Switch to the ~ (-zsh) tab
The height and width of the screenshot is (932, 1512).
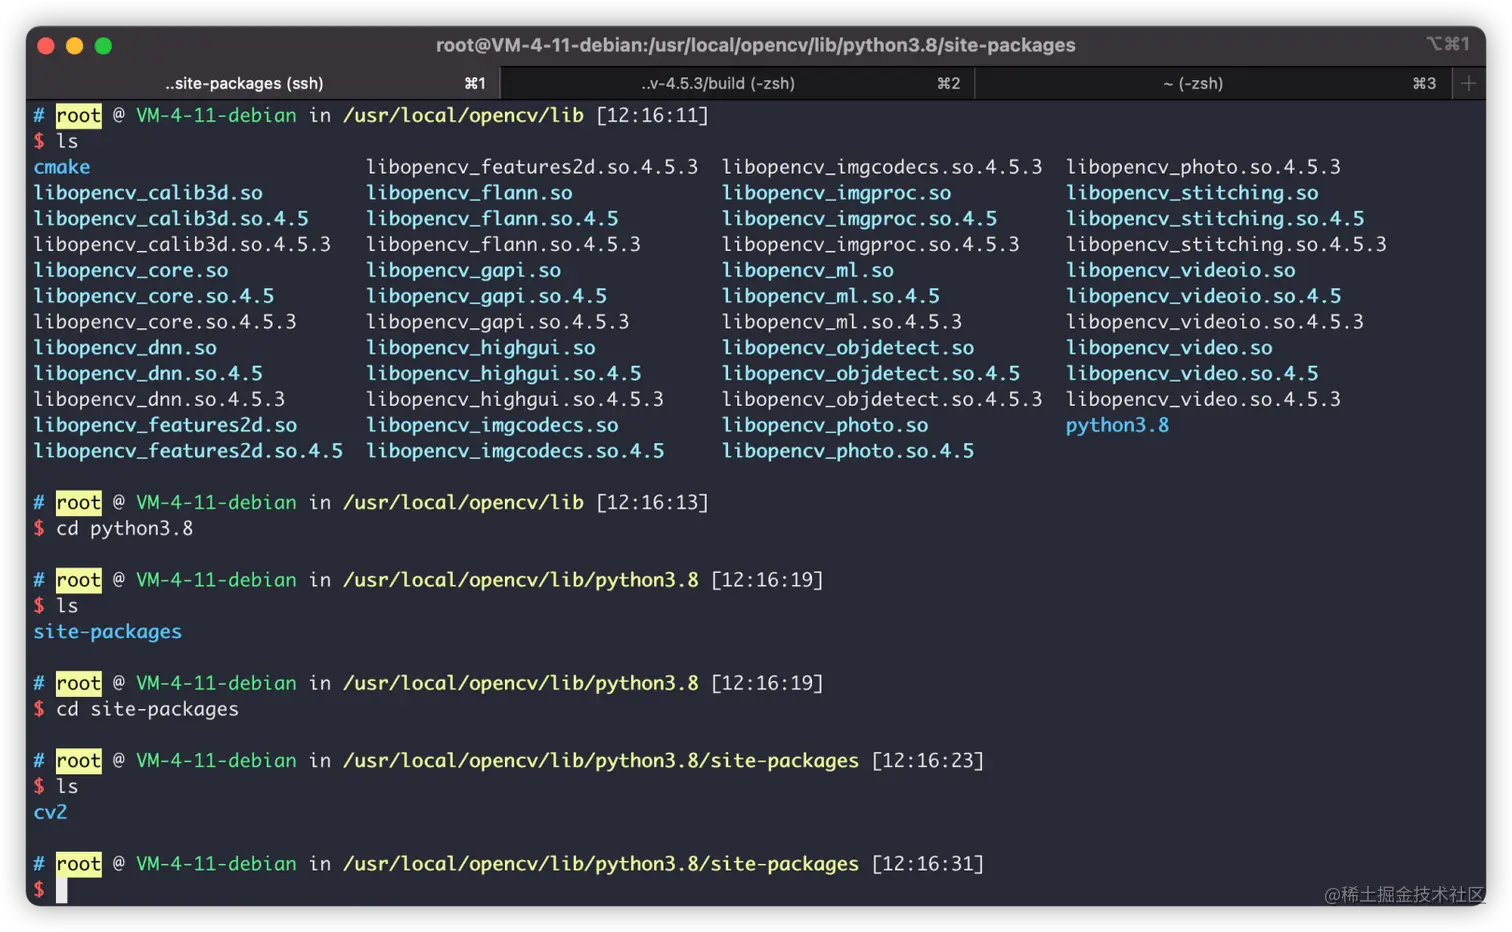[x=1212, y=84]
